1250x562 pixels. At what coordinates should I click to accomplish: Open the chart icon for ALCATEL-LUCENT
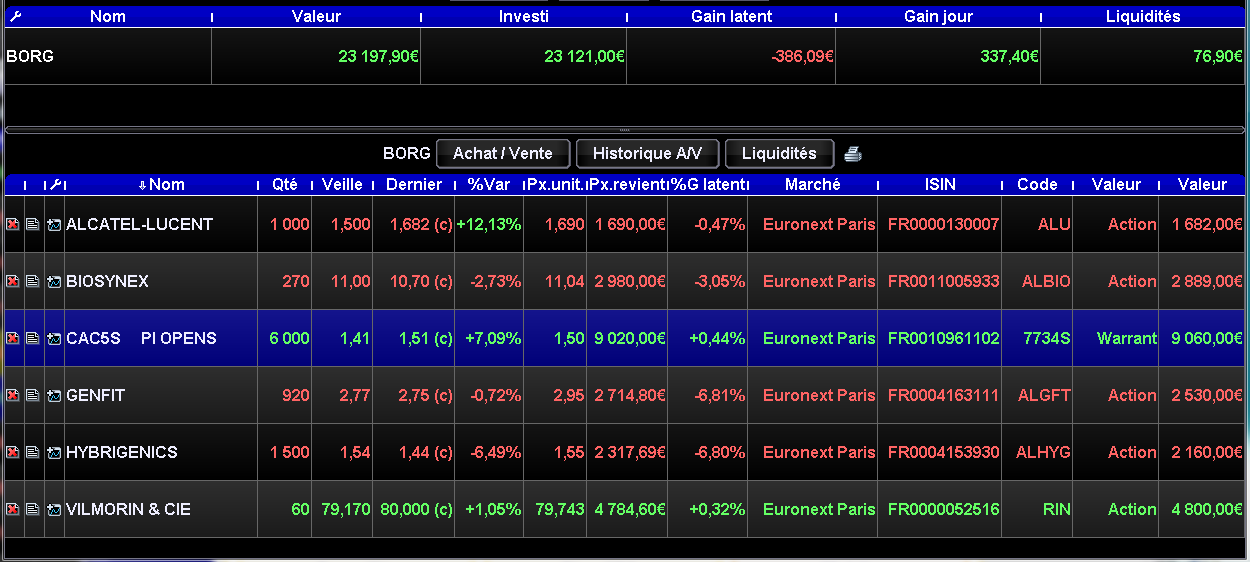(x=54, y=225)
